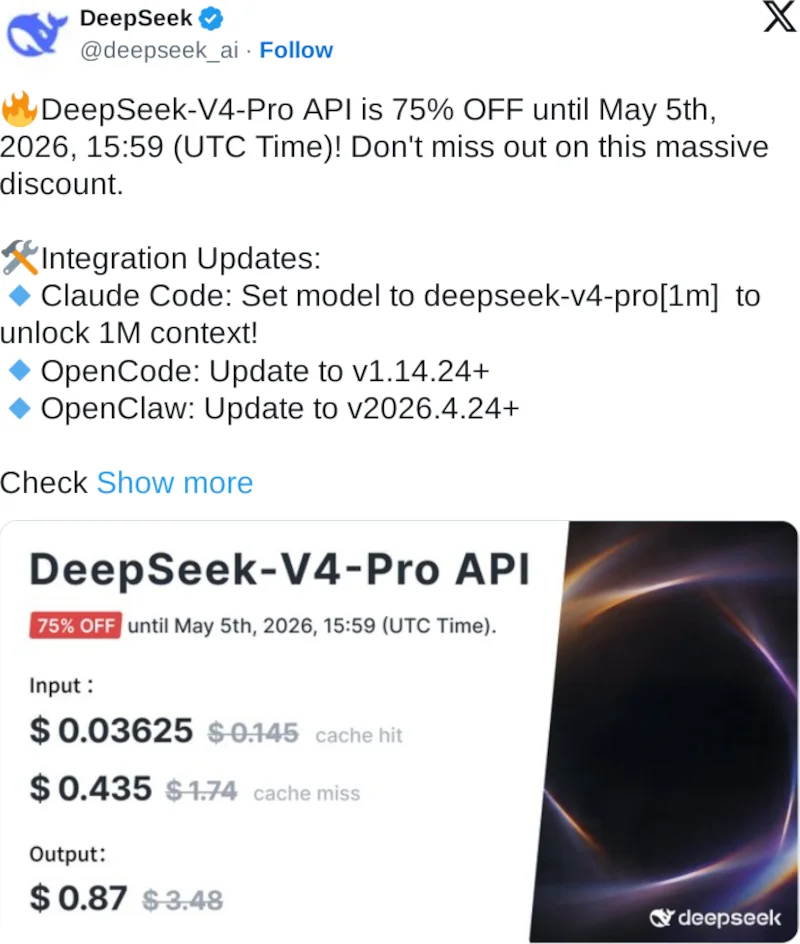Open the DeepSeek-V4-Pro API promo image
The height and width of the screenshot is (944, 800).
(x=400, y=730)
